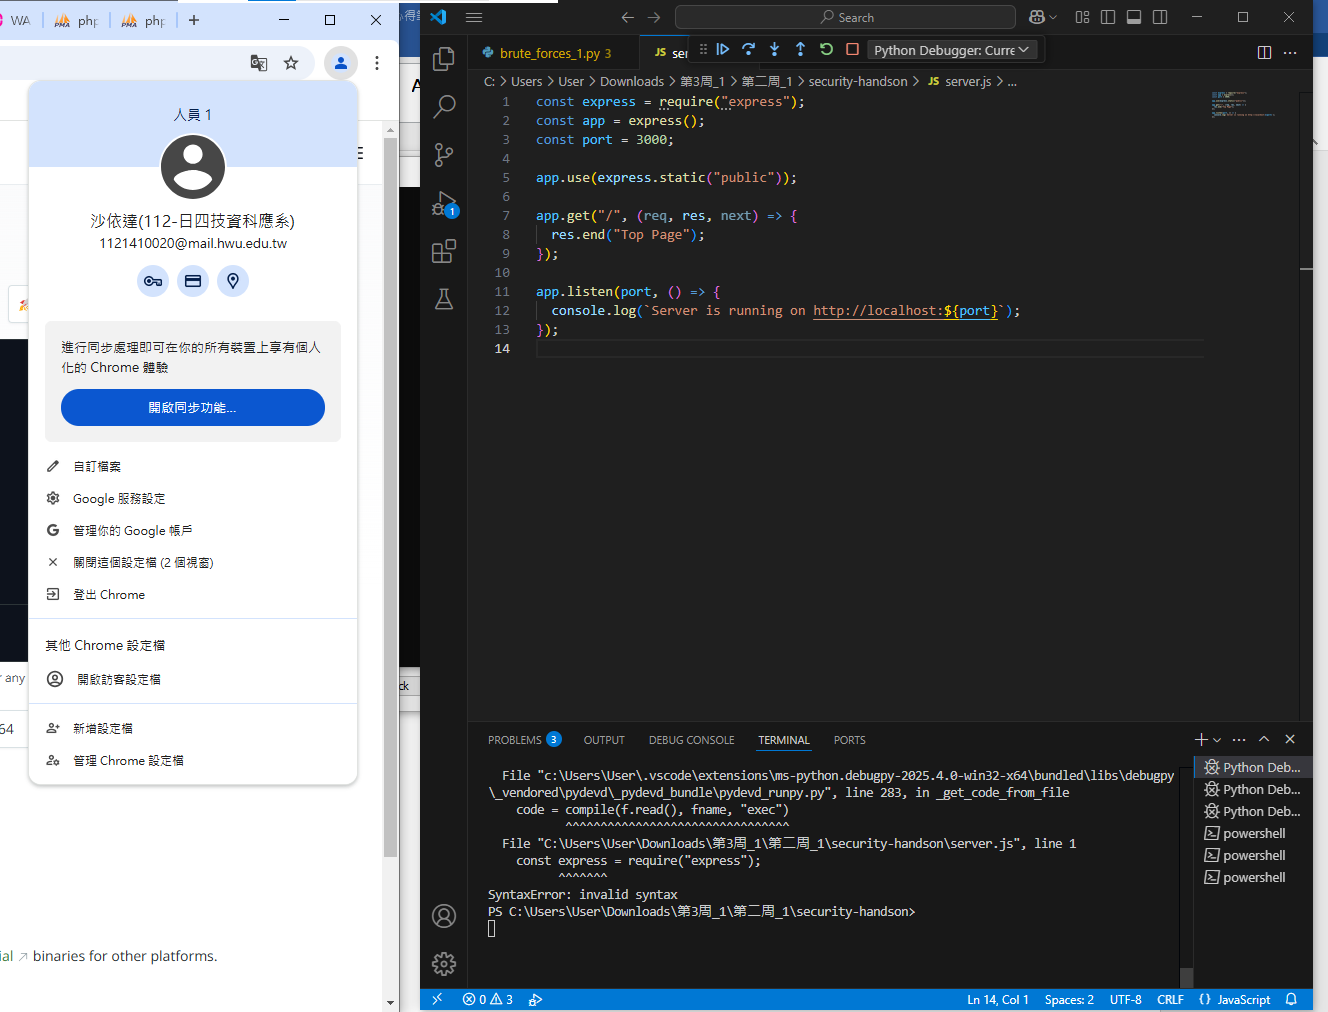Click the VS Code search command box

pyautogui.click(x=846, y=17)
